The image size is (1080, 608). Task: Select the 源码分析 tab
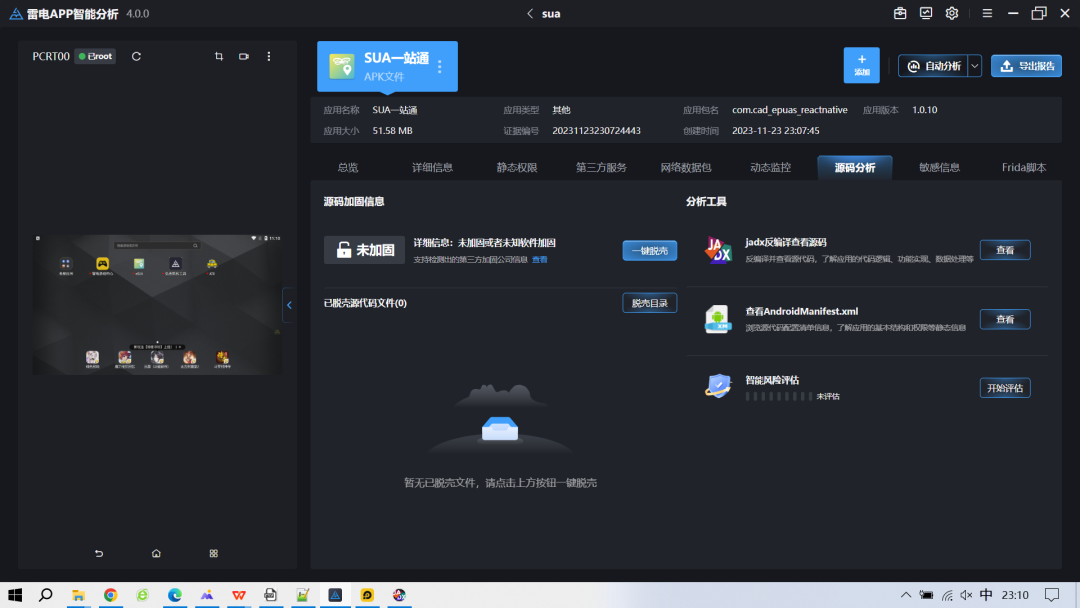click(855, 167)
